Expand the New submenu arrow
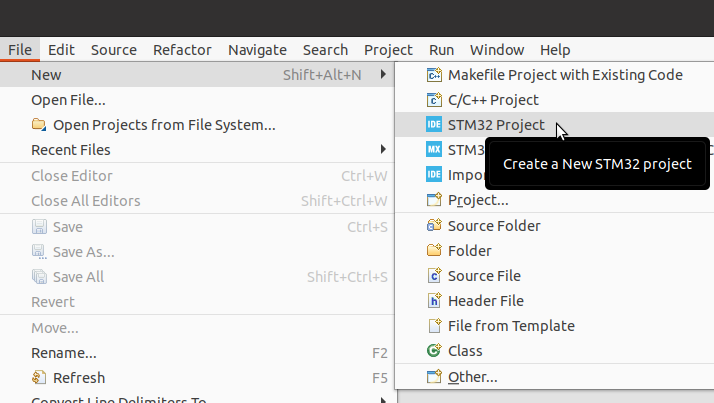 383,74
